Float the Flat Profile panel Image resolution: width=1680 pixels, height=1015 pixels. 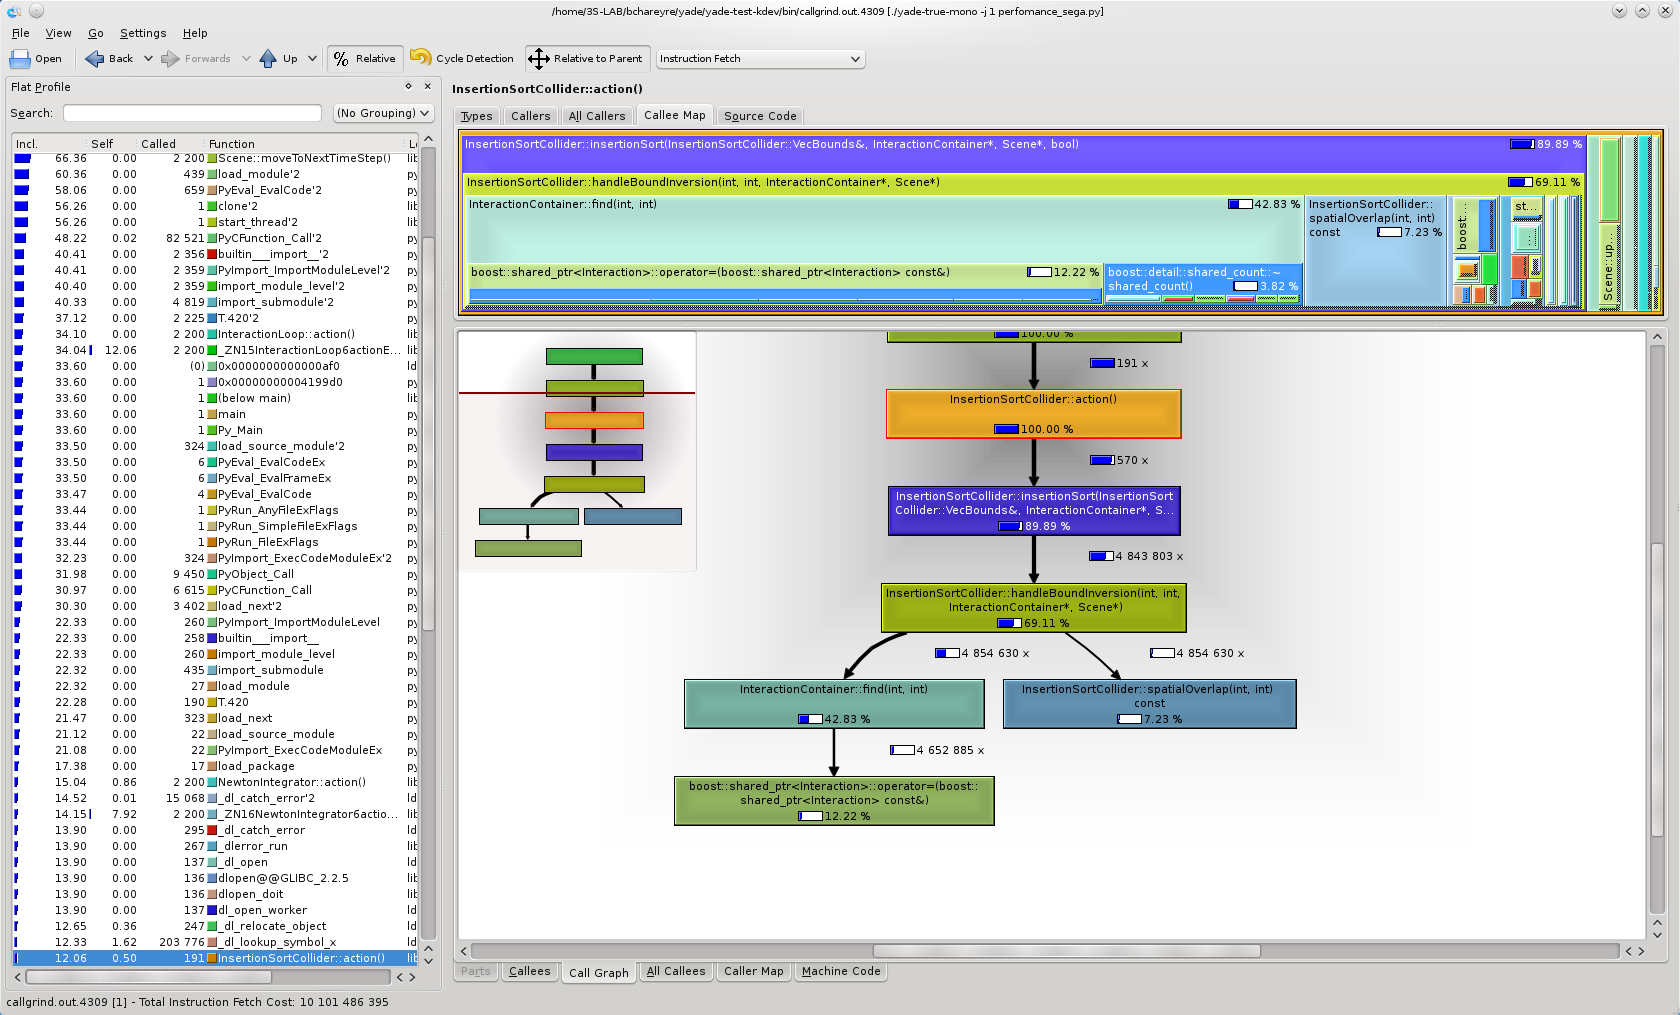click(408, 87)
